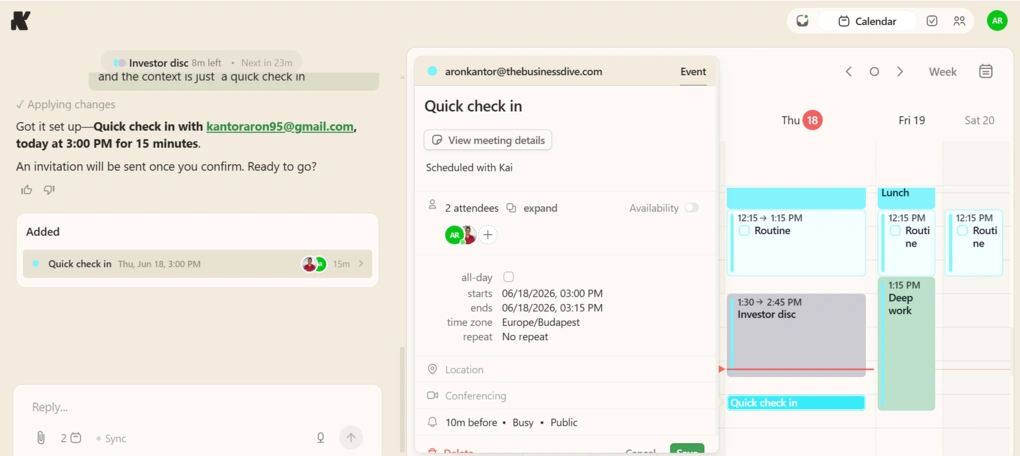The width and height of the screenshot is (1020, 456).
Task: Click View meeting details button
Action: (x=488, y=140)
